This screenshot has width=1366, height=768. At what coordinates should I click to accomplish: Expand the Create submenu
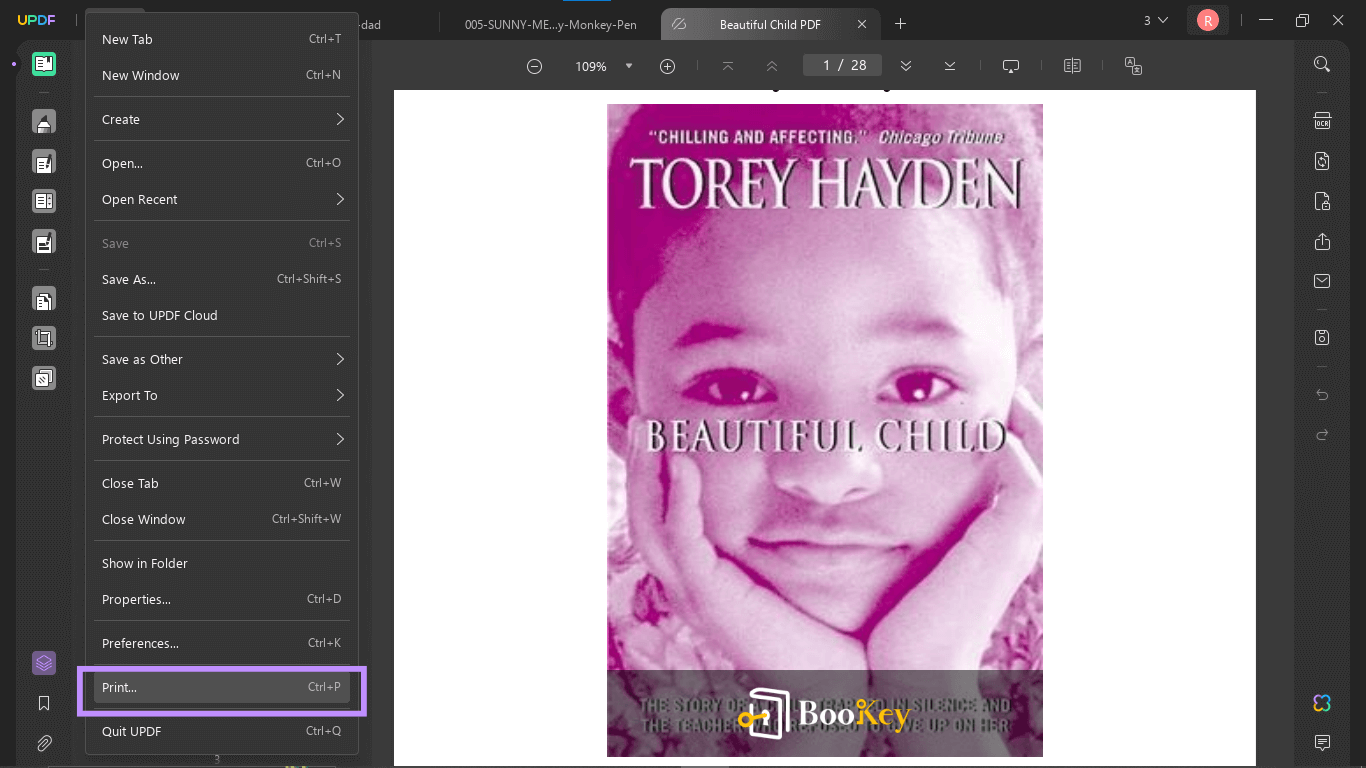(221, 119)
